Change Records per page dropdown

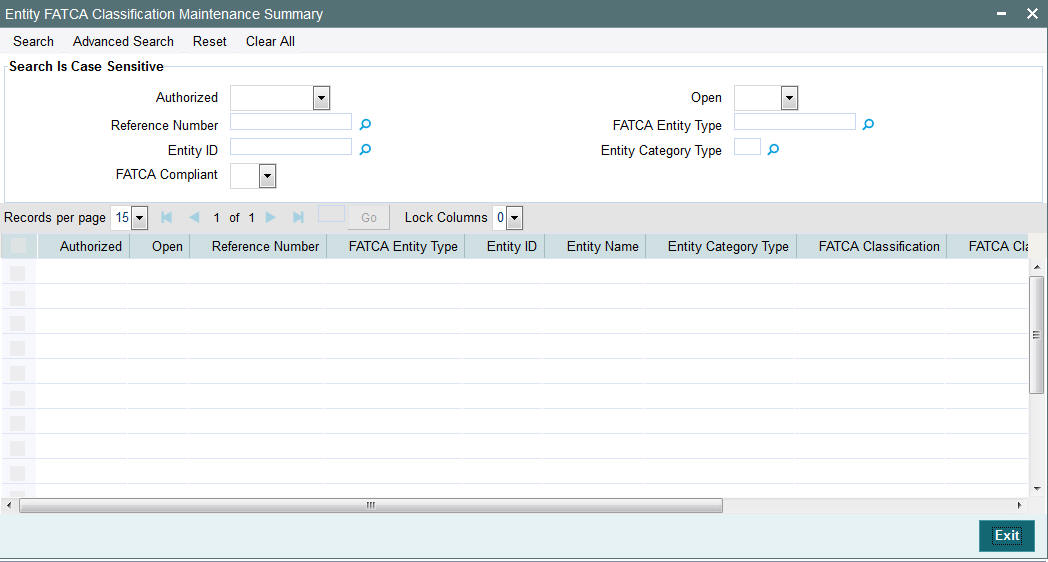[x=139, y=218]
